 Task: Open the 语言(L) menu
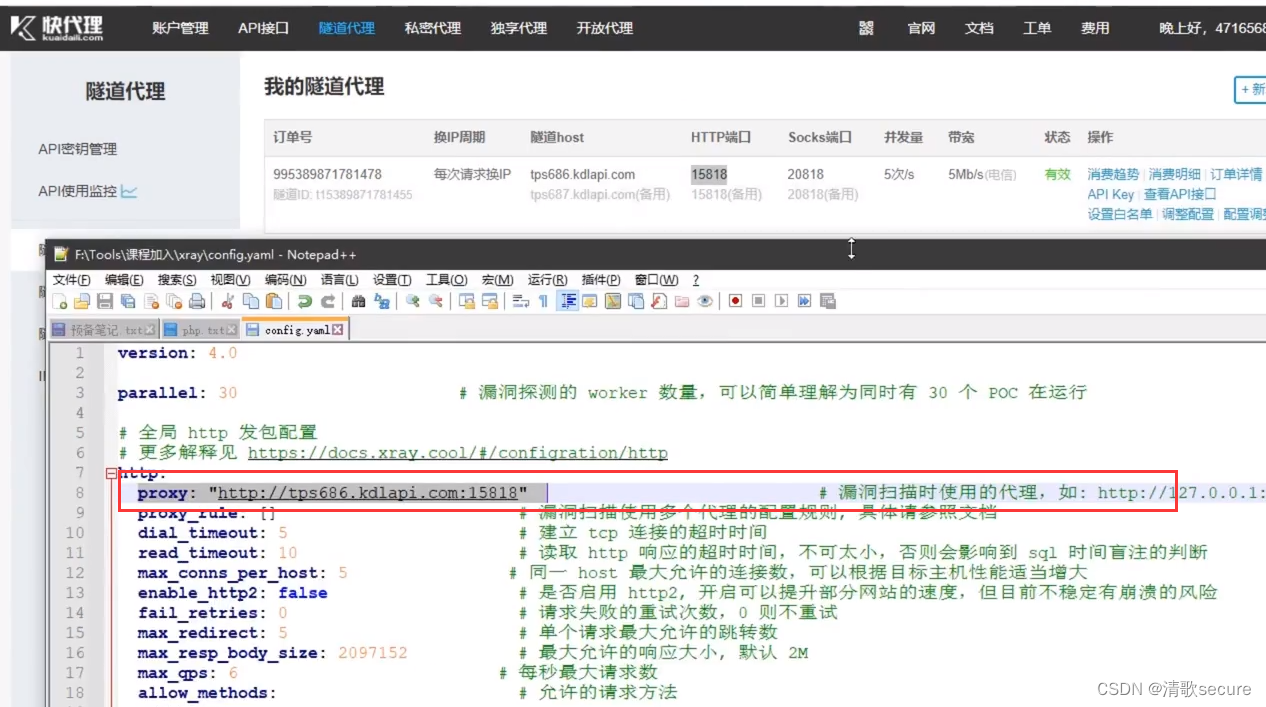click(339, 280)
